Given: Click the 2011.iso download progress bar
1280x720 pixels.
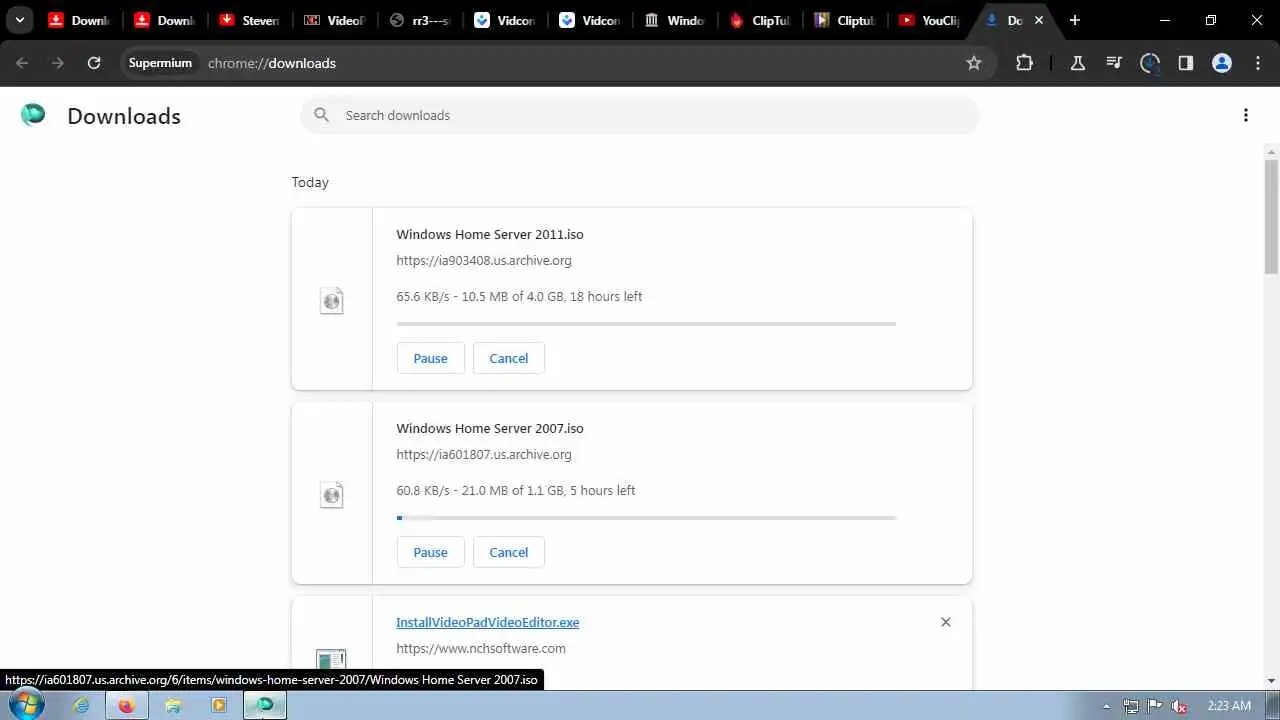Looking at the screenshot, I should click(x=646, y=324).
